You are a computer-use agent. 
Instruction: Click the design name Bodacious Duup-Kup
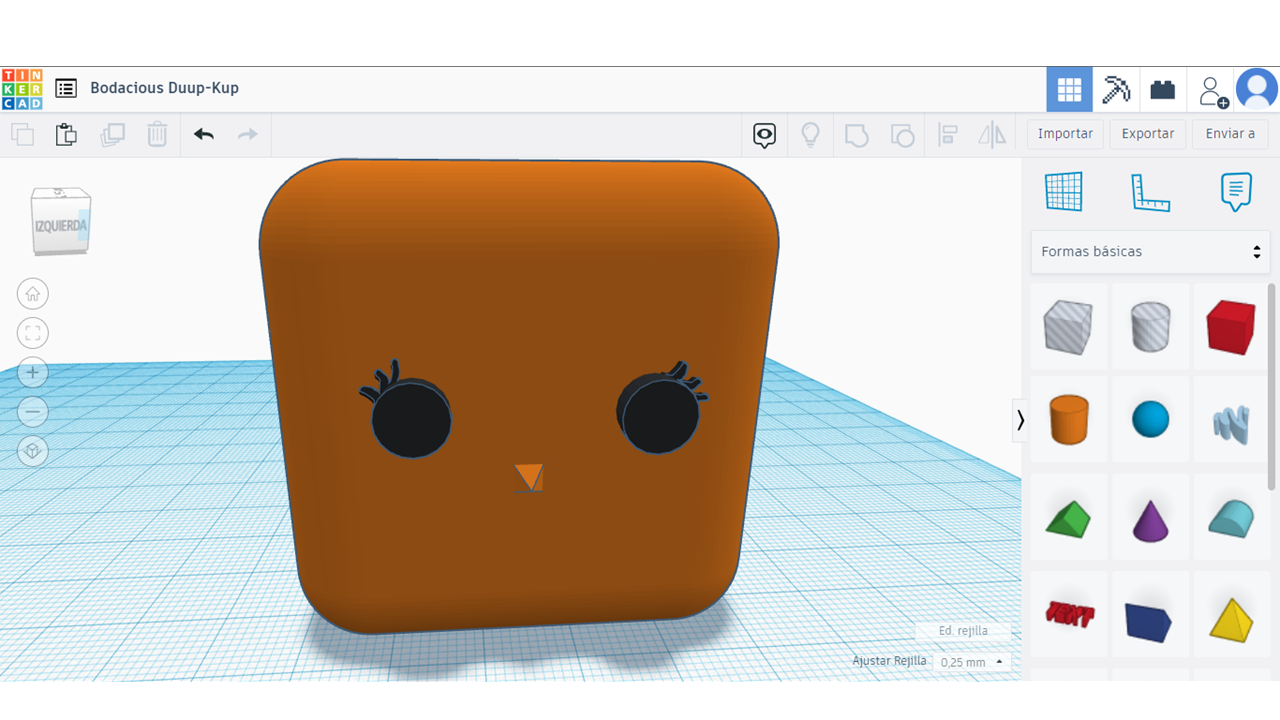pyautogui.click(x=164, y=88)
